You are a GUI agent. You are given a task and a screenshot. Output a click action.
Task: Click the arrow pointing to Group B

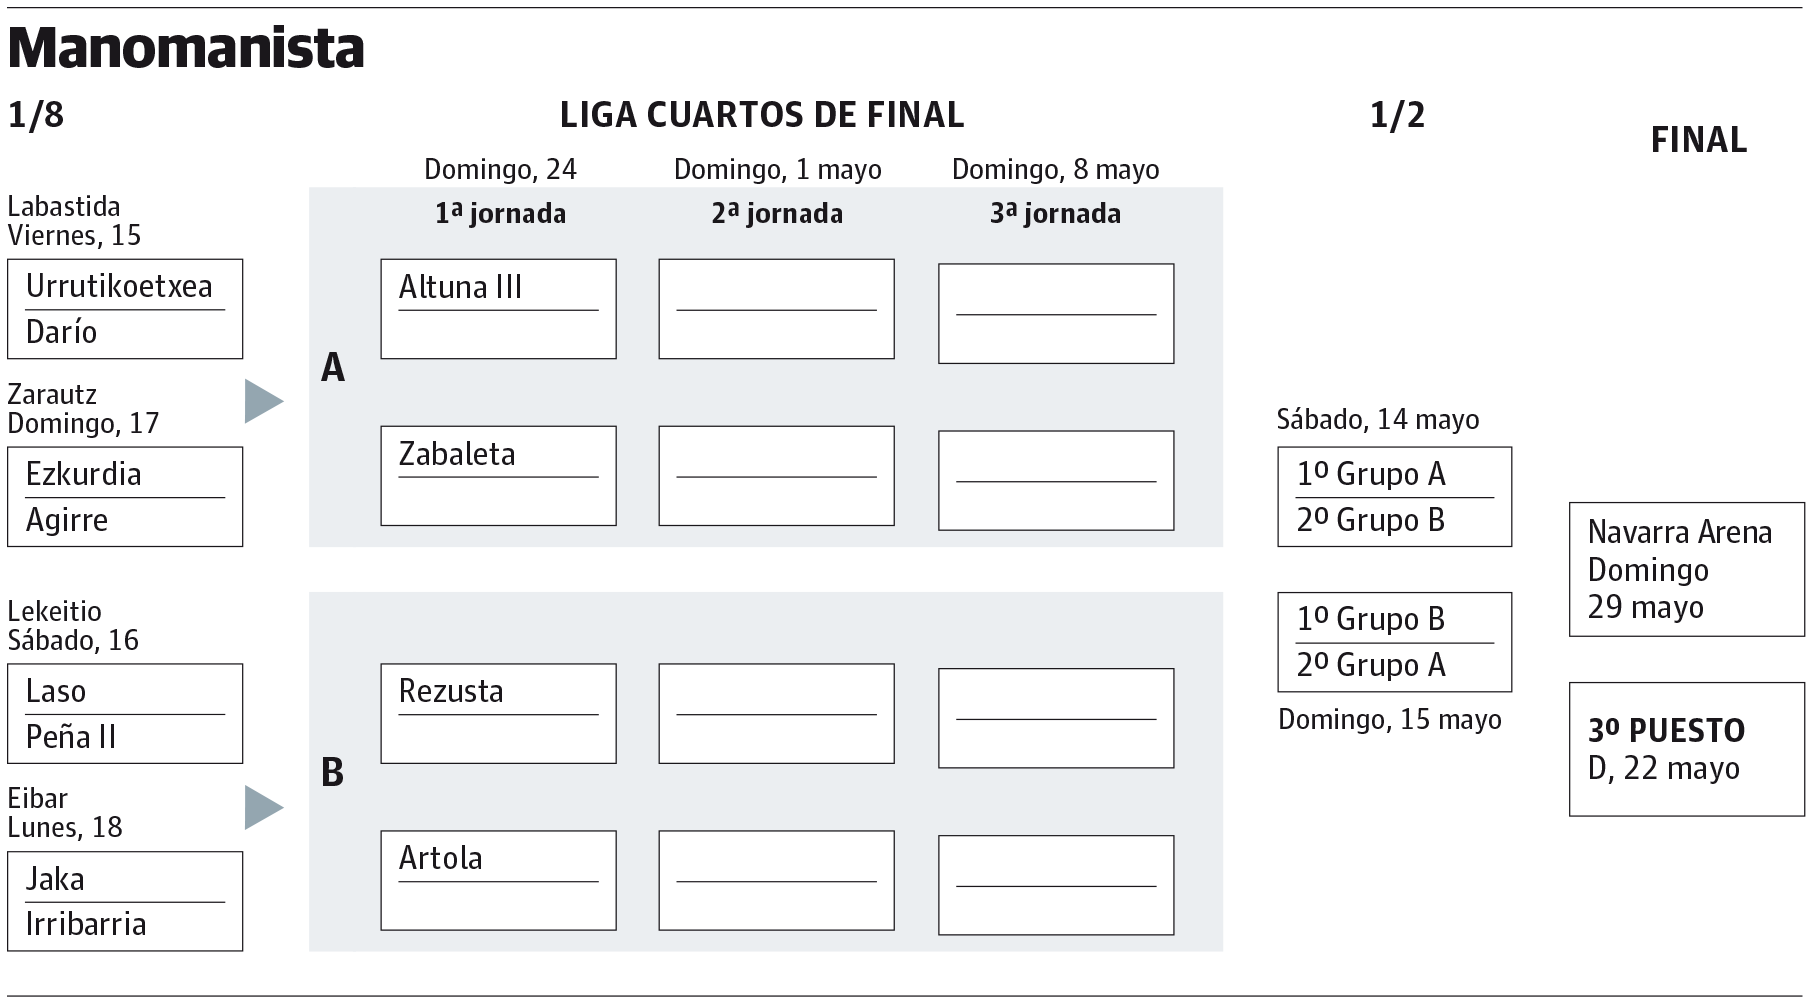pos(264,807)
